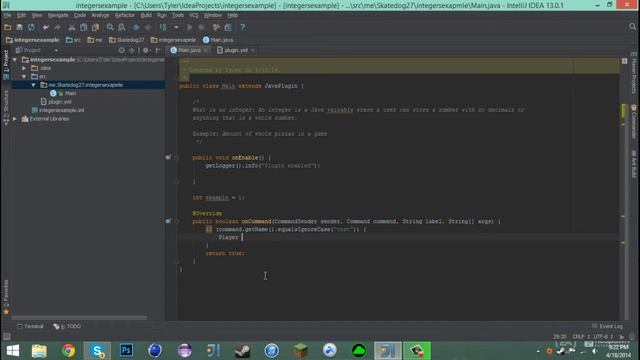The height and width of the screenshot is (360, 640).
Task: Click the Find magnifier icon
Action: 110,27
